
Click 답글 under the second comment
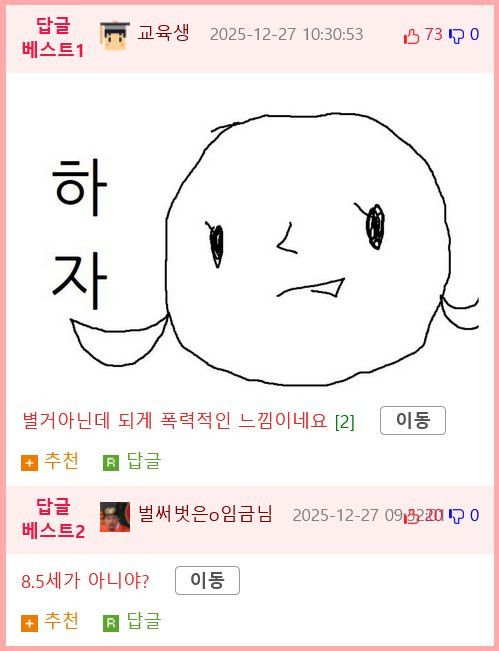[144, 621]
